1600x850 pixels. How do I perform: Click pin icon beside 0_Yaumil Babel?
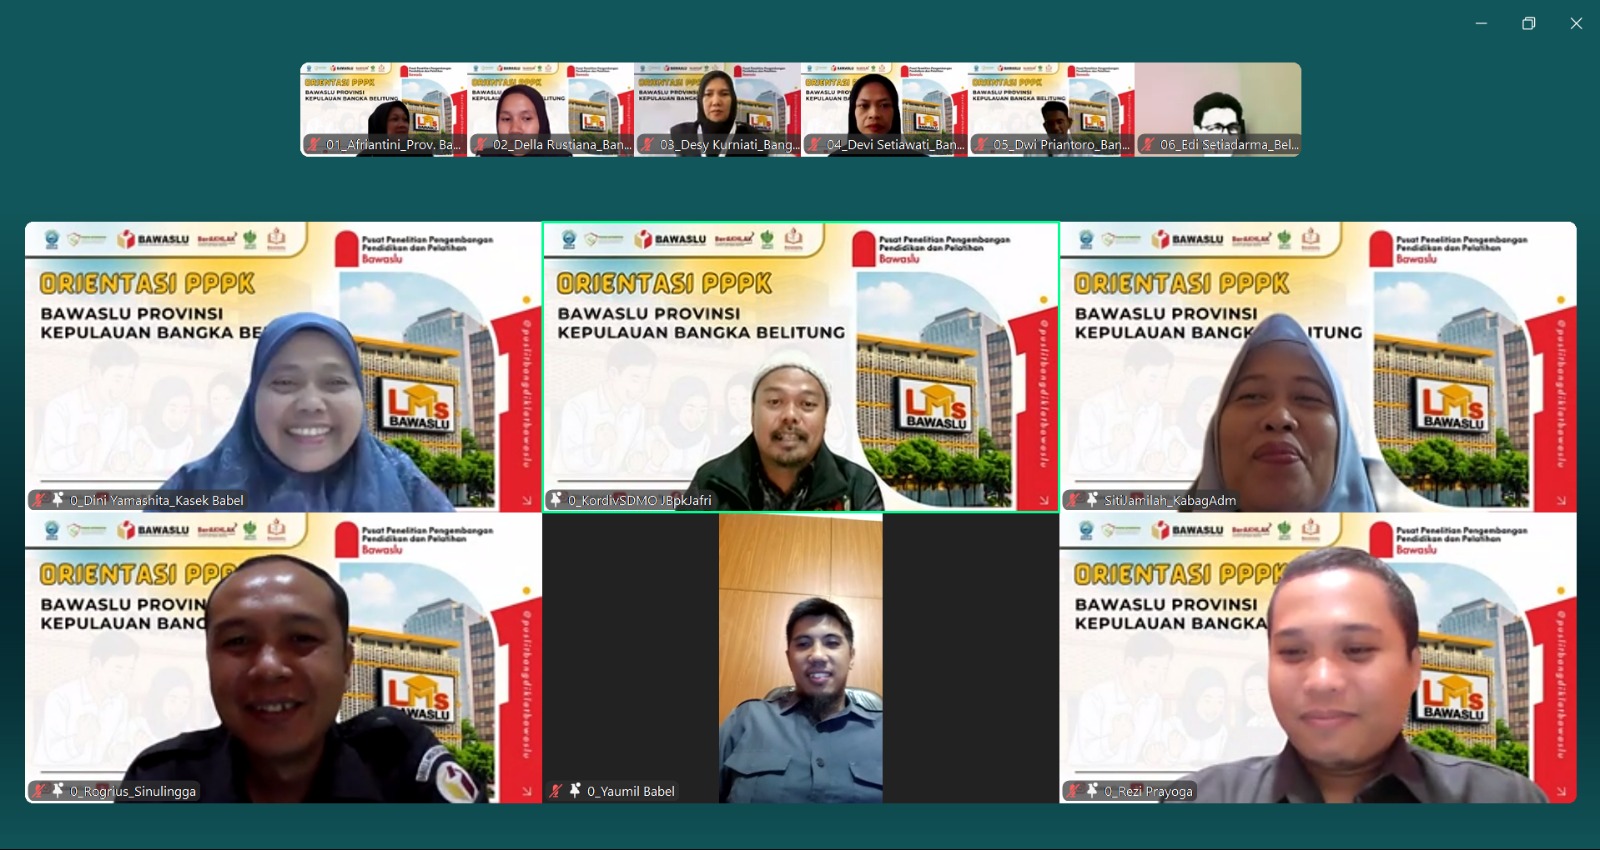coord(575,790)
